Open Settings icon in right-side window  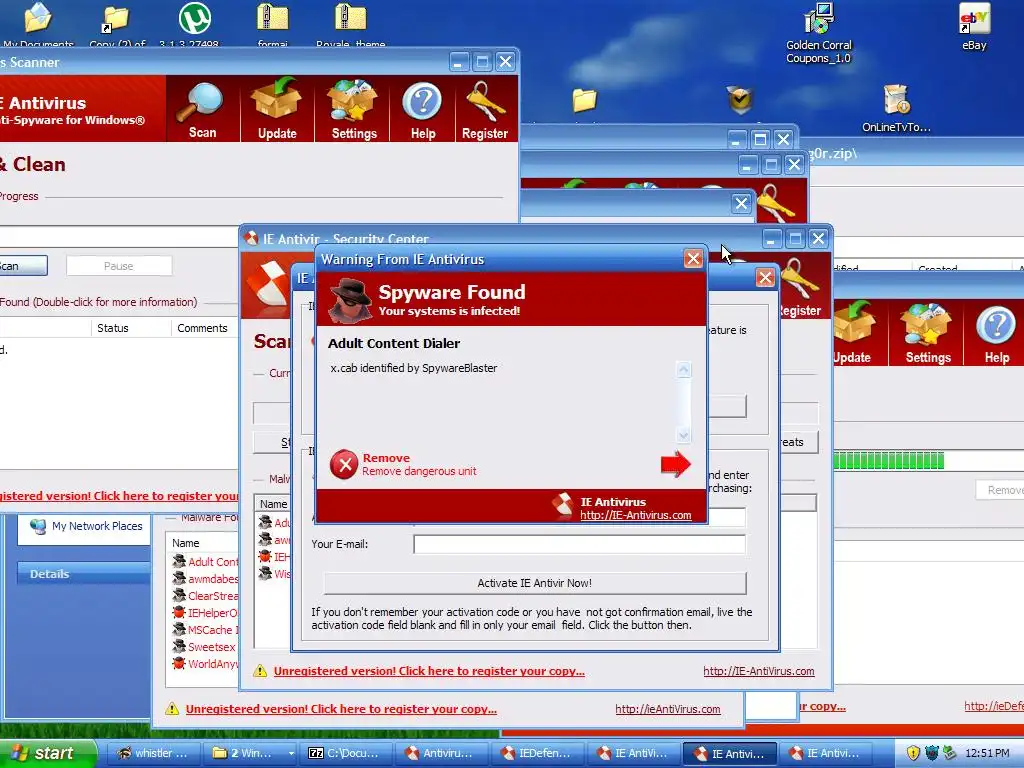click(927, 333)
